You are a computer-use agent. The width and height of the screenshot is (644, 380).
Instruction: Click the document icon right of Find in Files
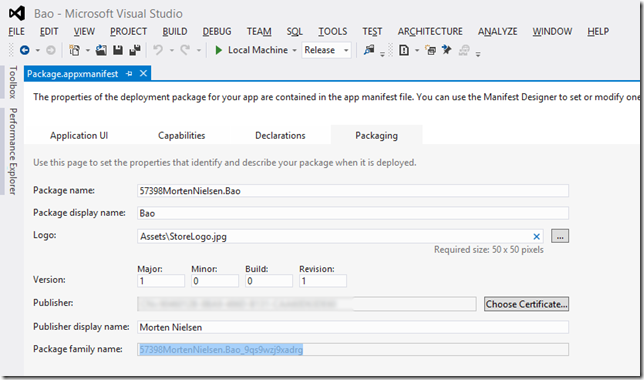point(404,50)
